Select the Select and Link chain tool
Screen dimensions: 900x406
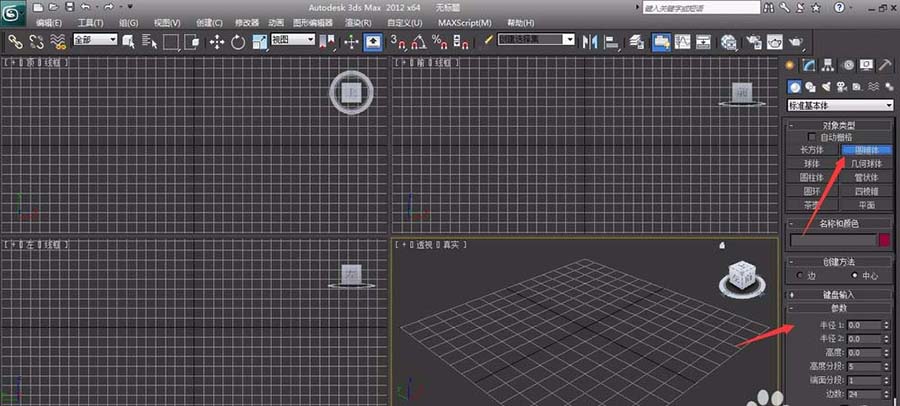point(15,41)
